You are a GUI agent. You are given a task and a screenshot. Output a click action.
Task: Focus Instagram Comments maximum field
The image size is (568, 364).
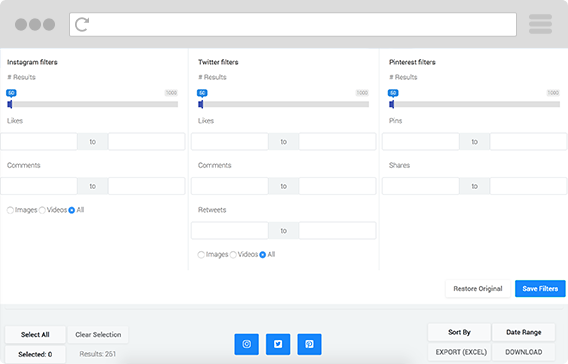click(x=147, y=186)
